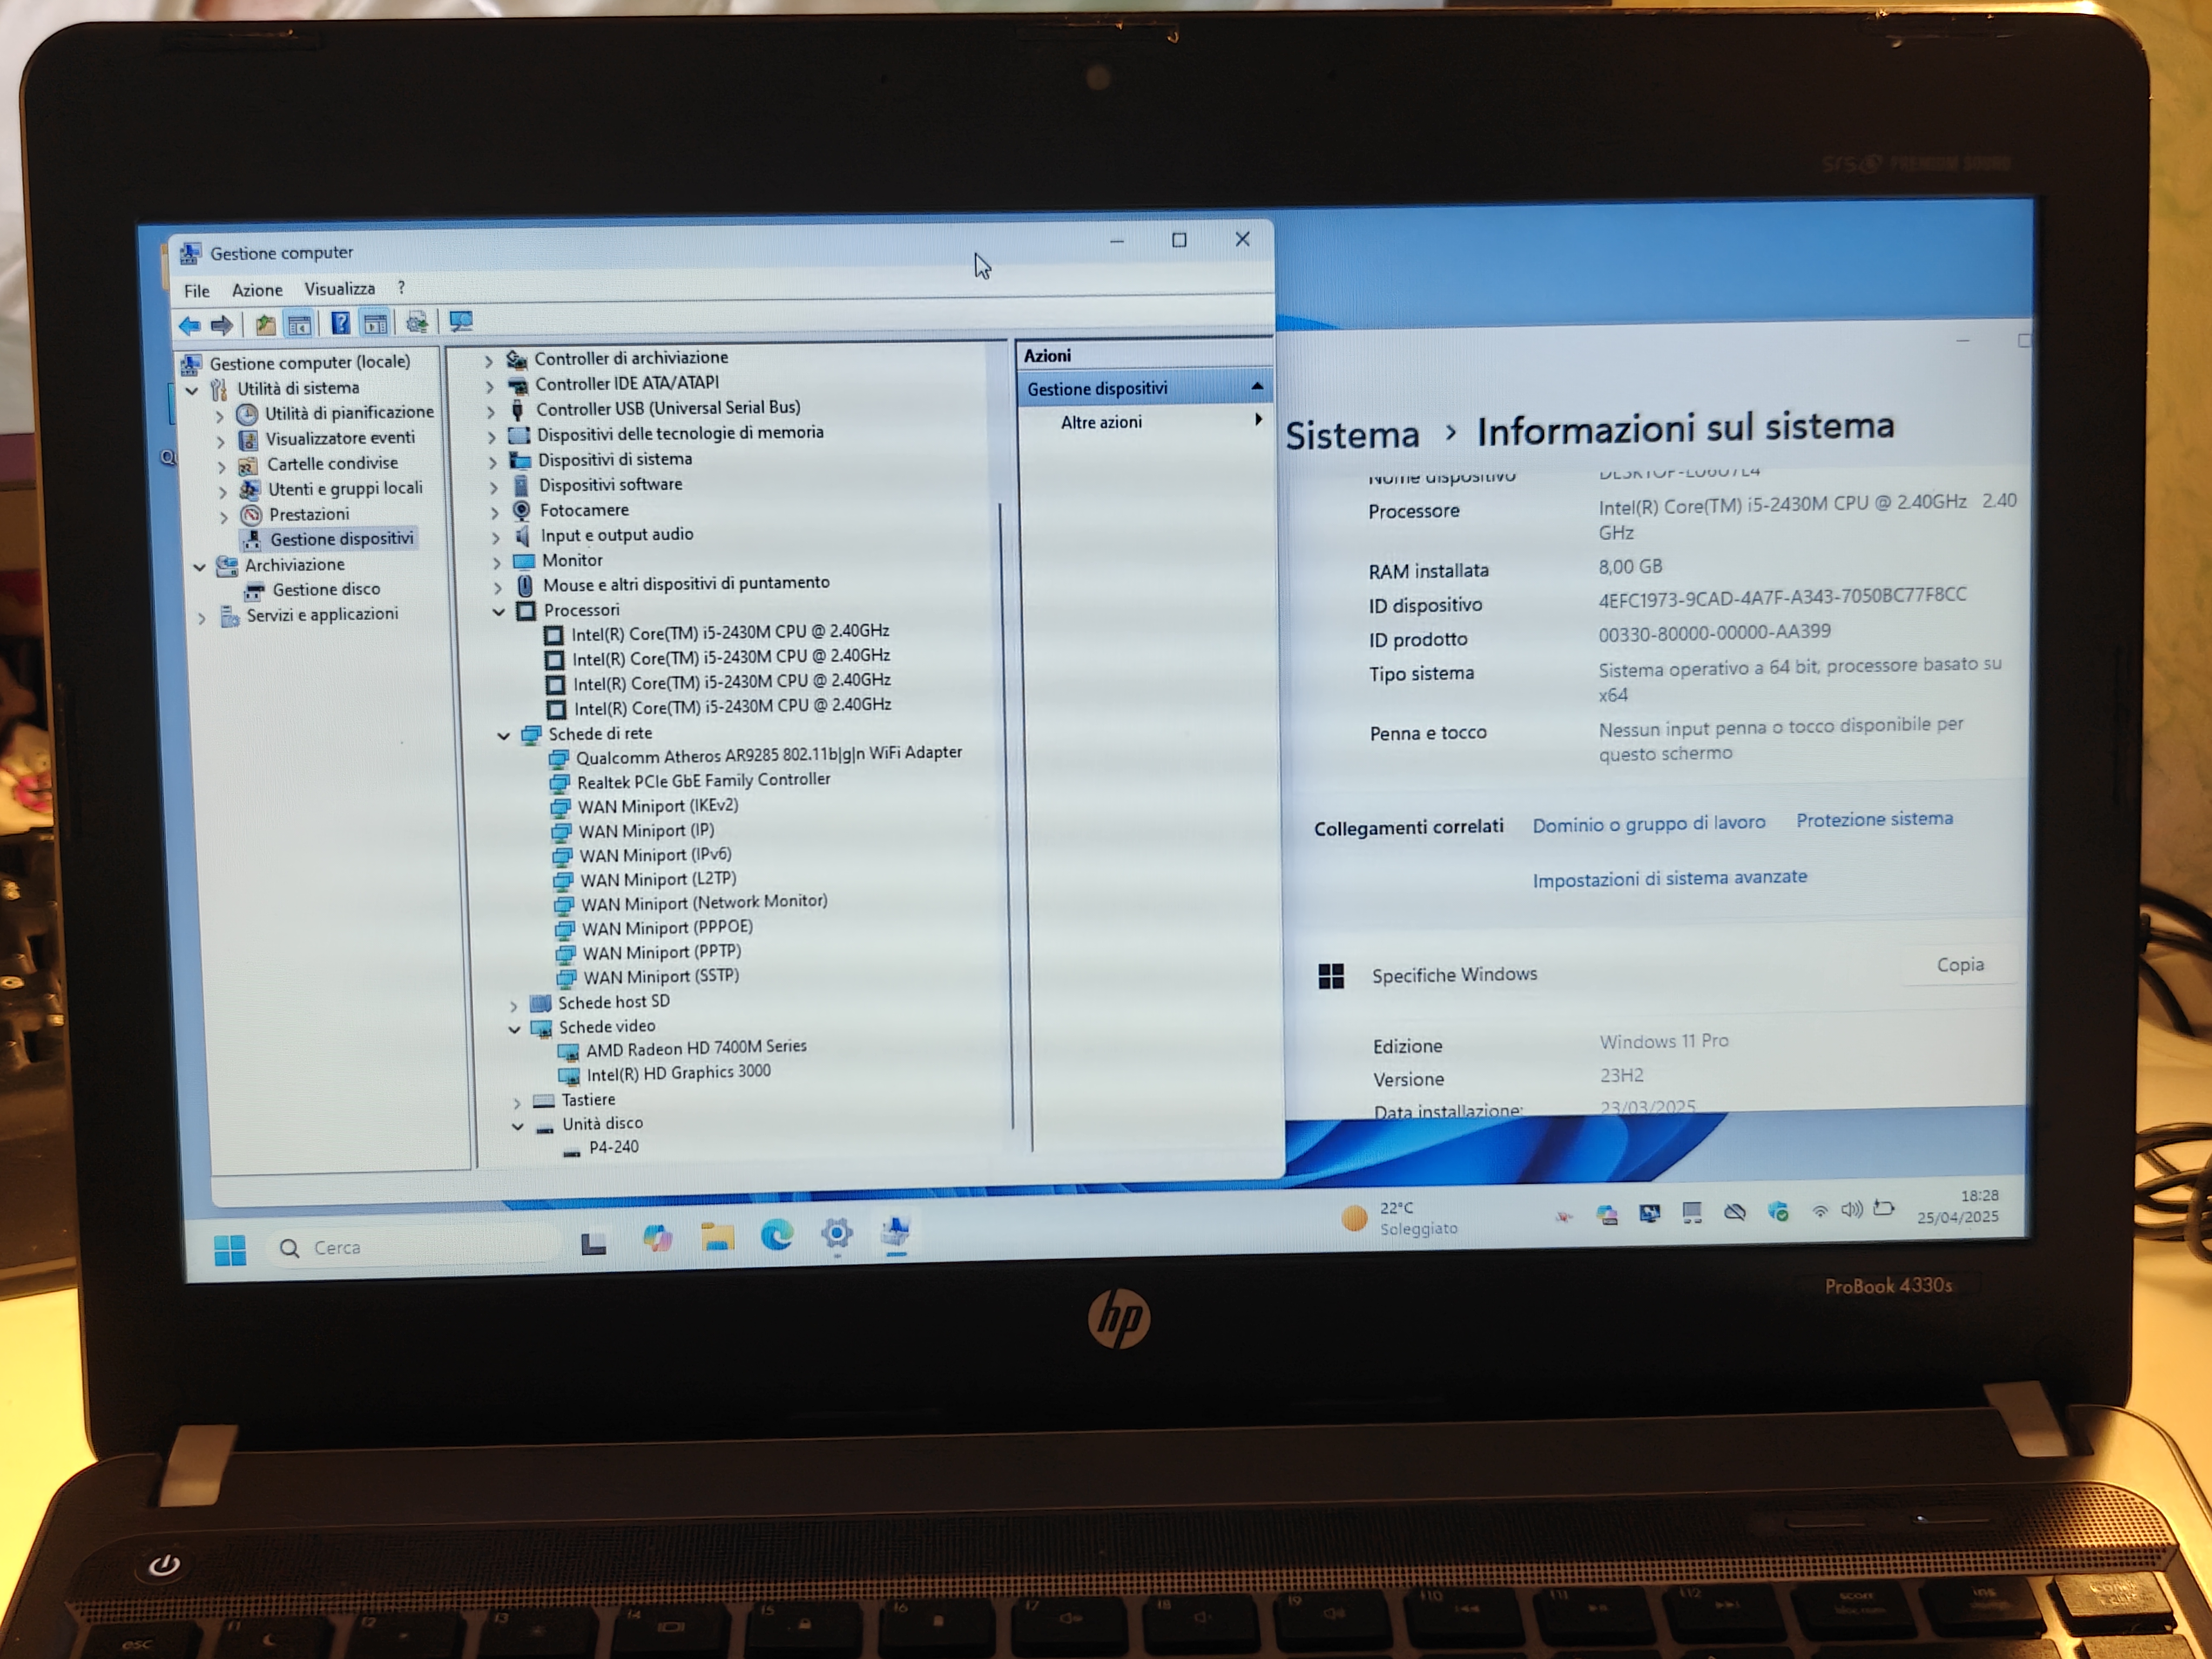Click the Task View taskbar icon

pyautogui.click(x=594, y=1243)
